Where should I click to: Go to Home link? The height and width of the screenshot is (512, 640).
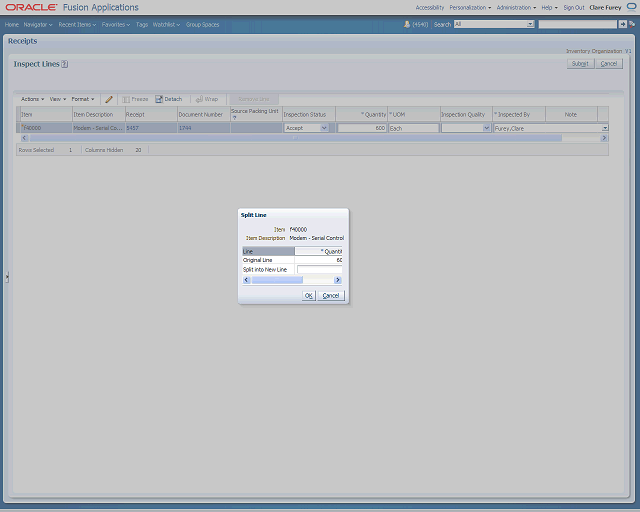[x=11, y=24]
